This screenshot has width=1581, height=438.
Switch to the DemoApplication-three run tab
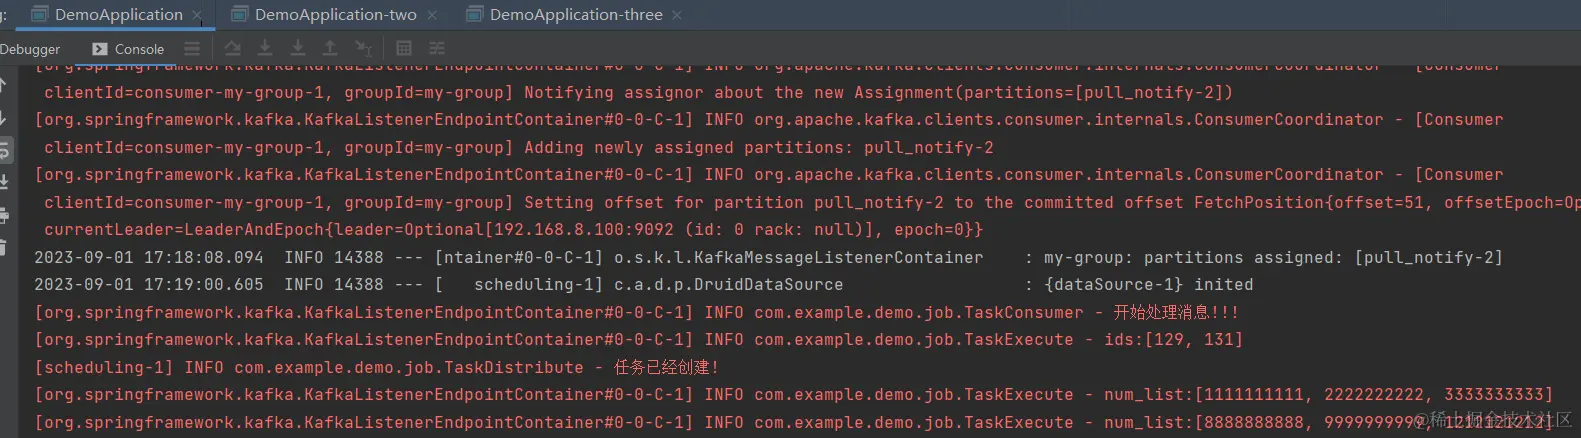(576, 15)
